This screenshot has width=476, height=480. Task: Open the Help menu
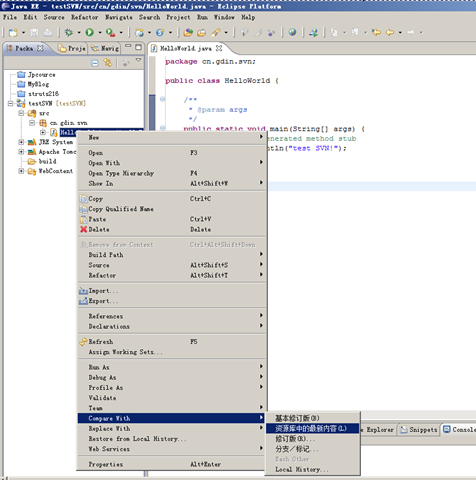click(248, 17)
